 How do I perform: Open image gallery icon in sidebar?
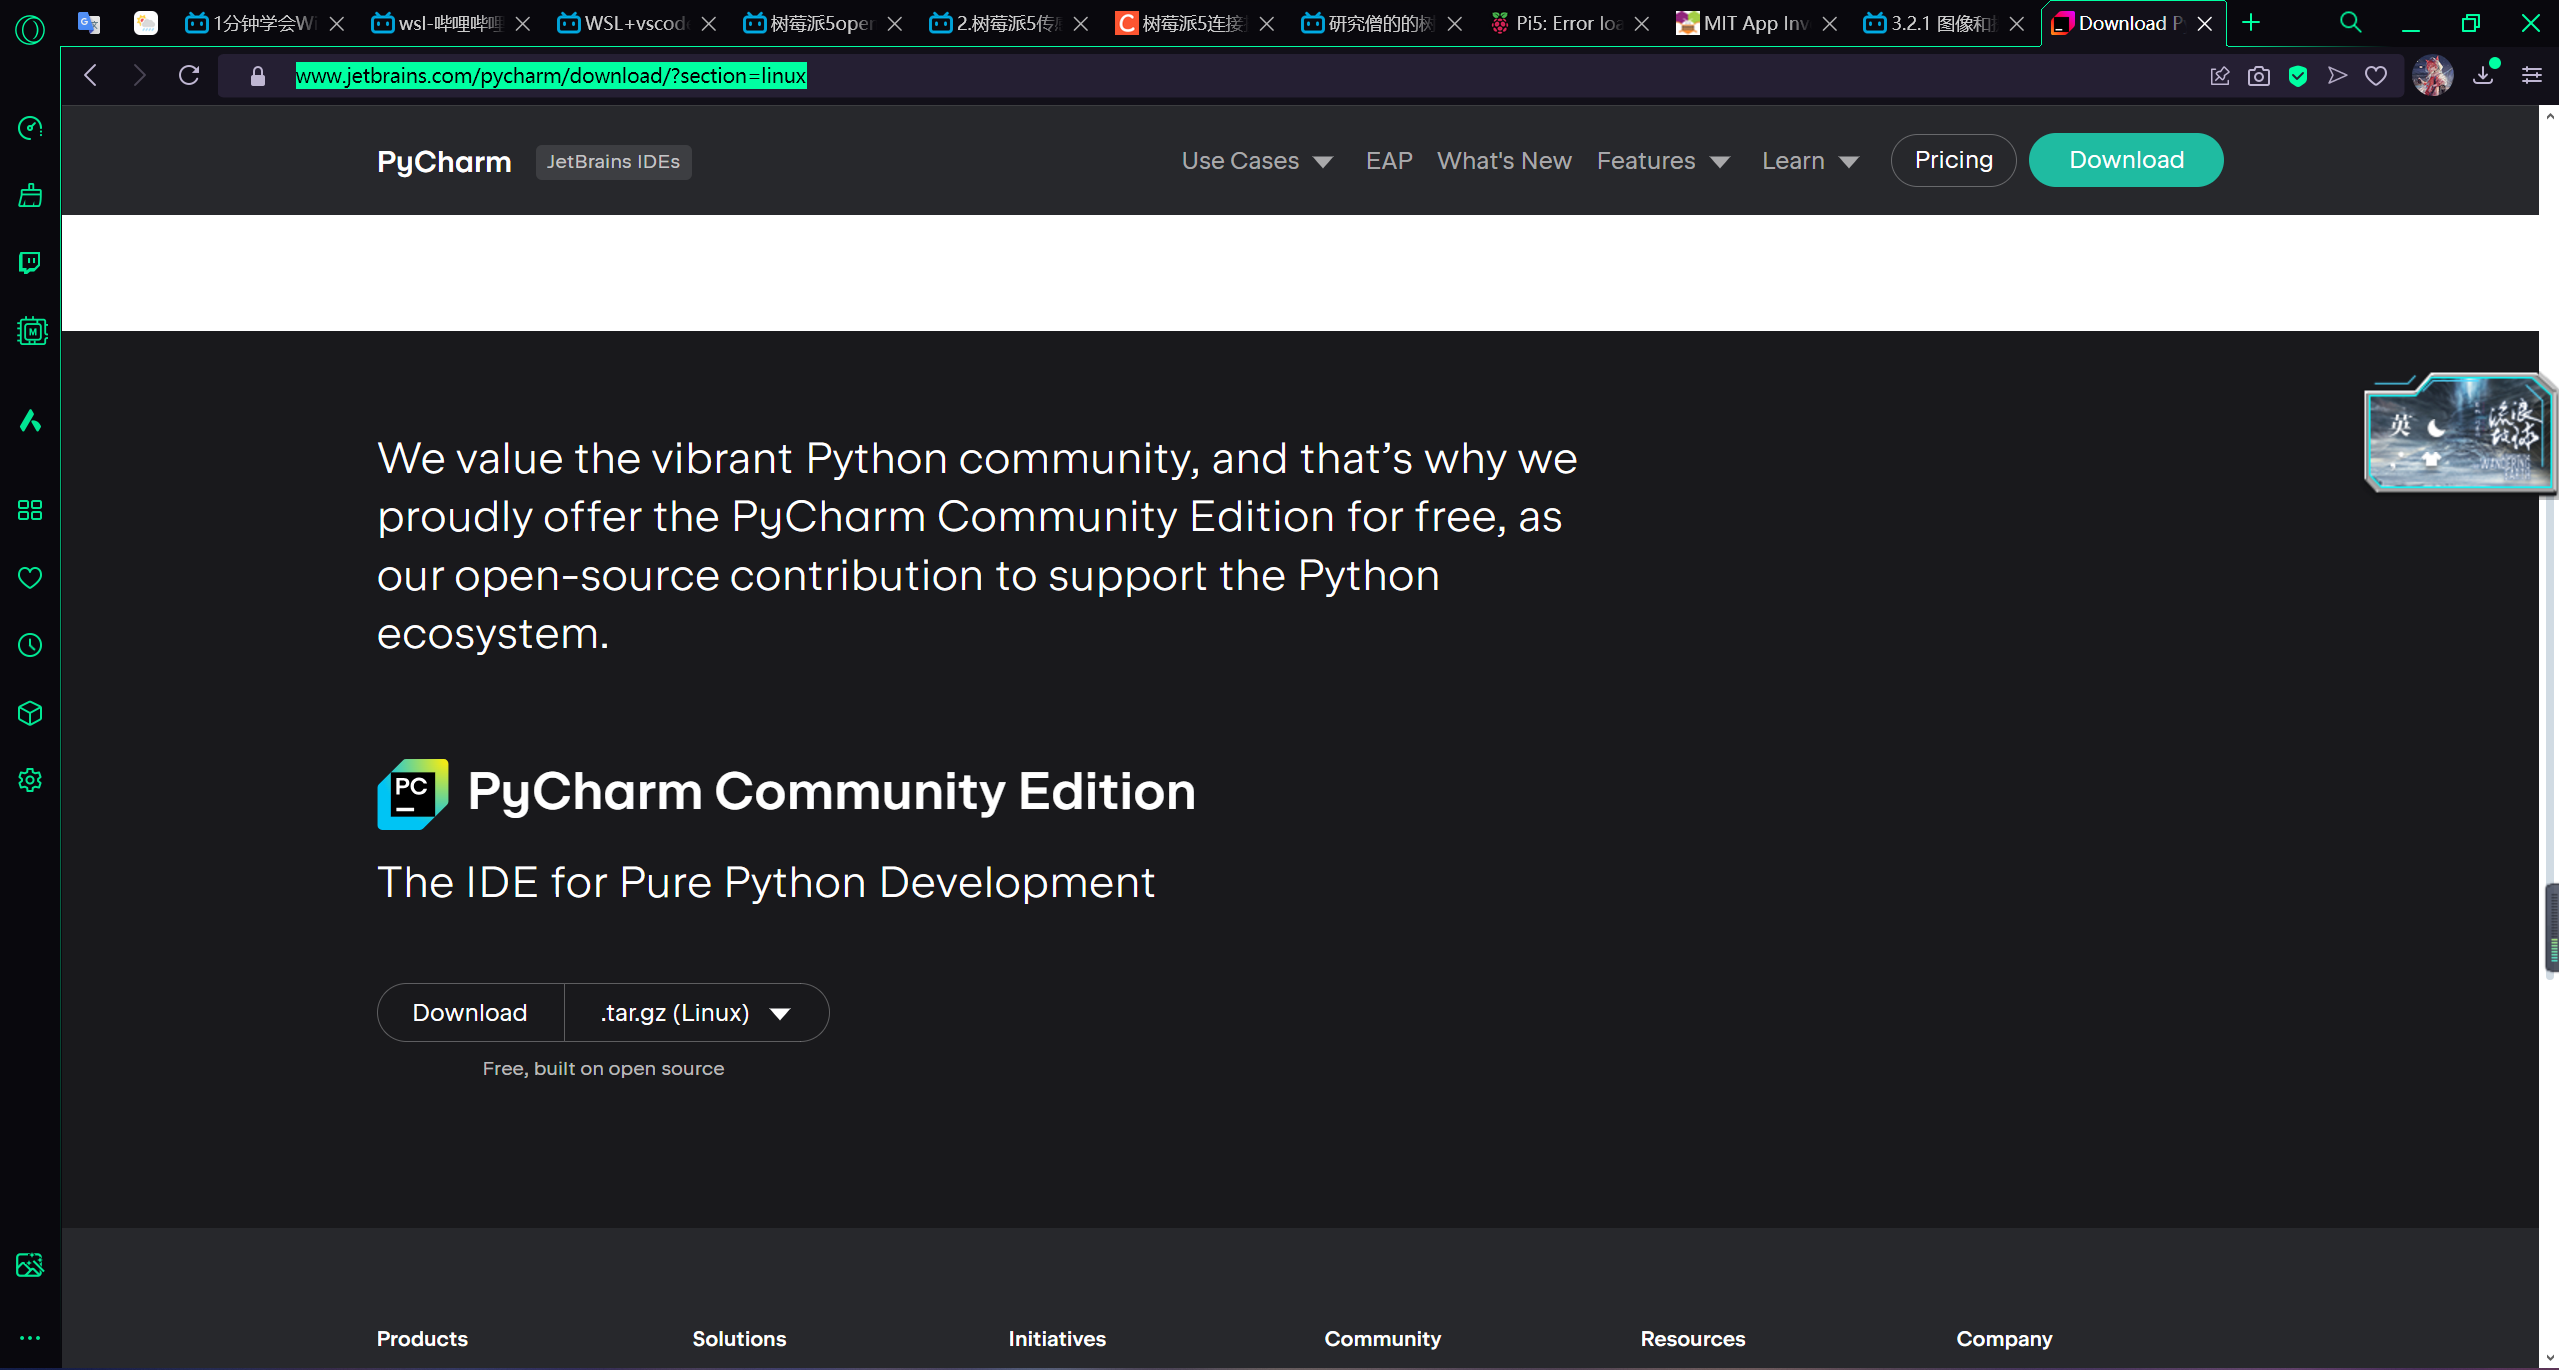click(x=30, y=1265)
